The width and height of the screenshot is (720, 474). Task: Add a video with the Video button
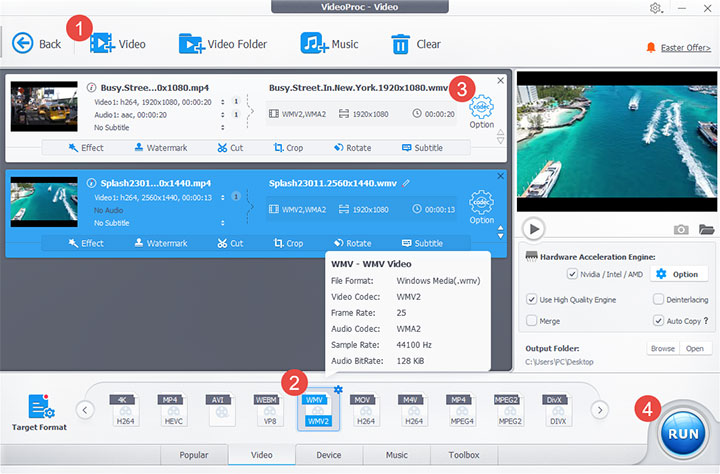(118, 44)
